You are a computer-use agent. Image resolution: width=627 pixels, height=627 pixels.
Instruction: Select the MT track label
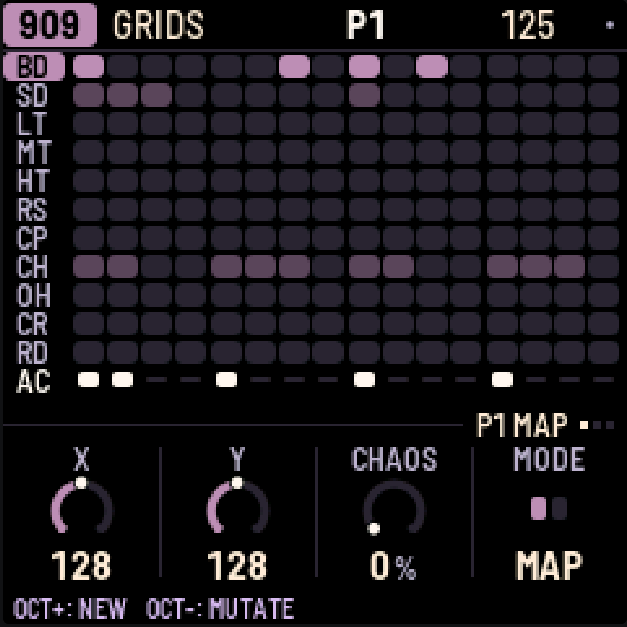[34, 152]
